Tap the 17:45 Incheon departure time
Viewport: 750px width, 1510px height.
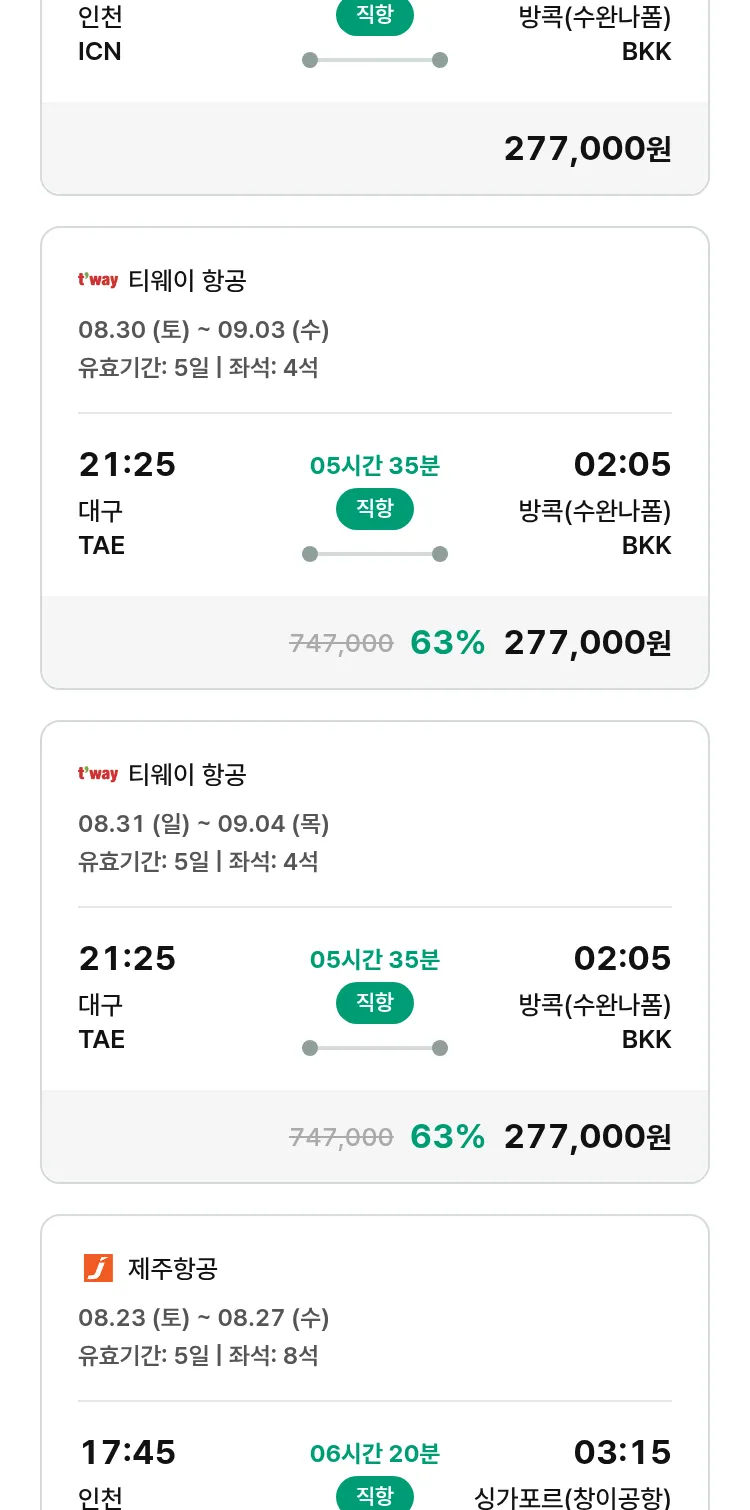127,1452
